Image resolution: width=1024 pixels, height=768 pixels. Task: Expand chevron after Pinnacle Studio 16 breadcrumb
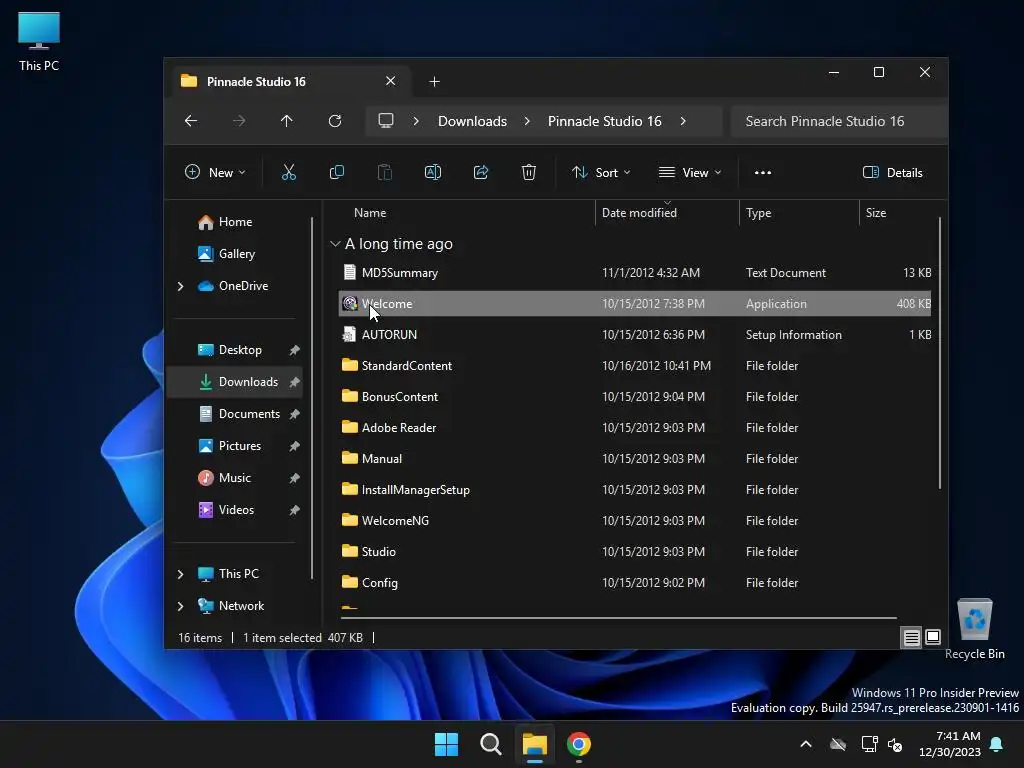click(683, 121)
